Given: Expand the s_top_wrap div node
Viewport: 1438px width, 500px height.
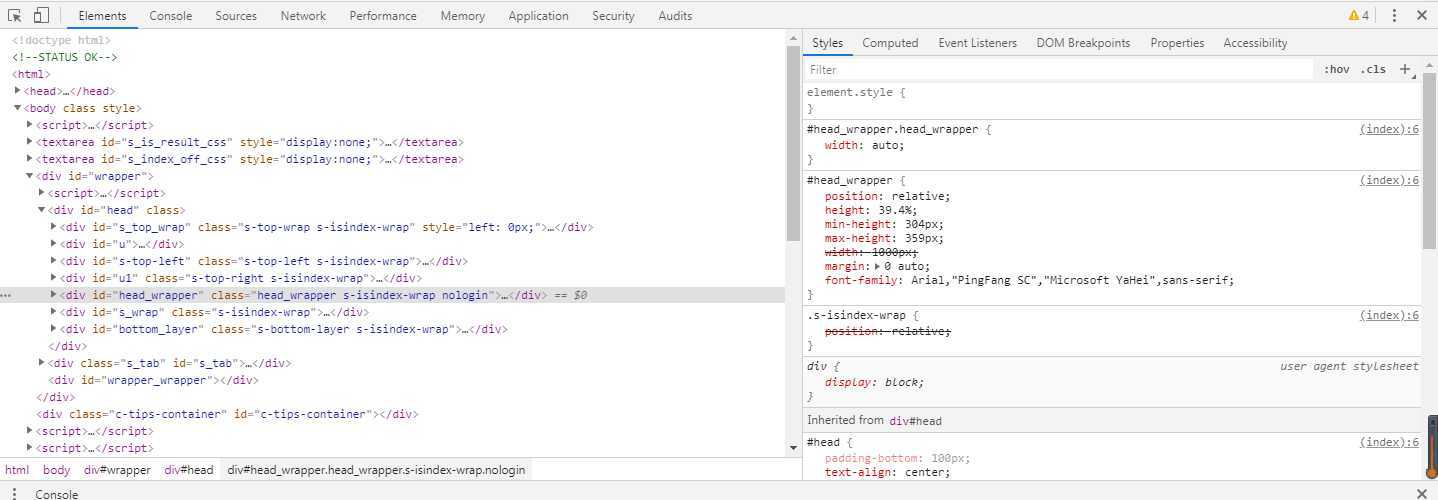Looking at the screenshot, I should pos(54,227).
